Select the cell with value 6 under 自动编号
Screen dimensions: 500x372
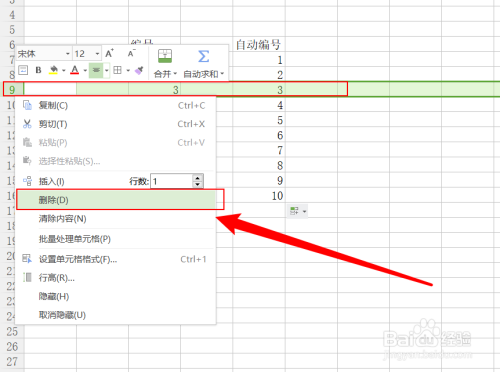tap(259, 135)
